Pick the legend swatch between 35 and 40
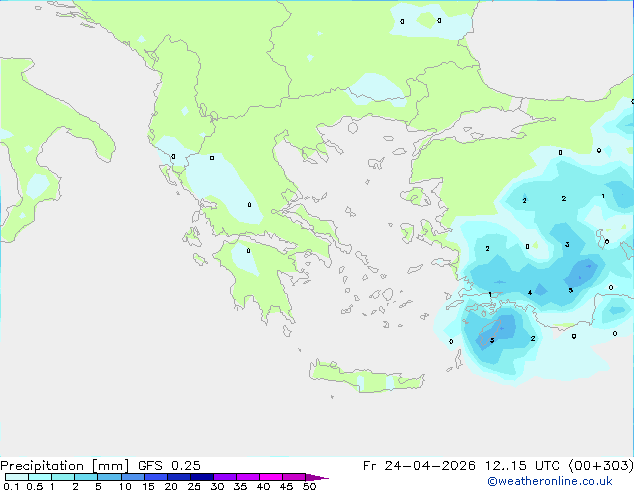Viewport: 634px width, 490px height. pos(248,477)
